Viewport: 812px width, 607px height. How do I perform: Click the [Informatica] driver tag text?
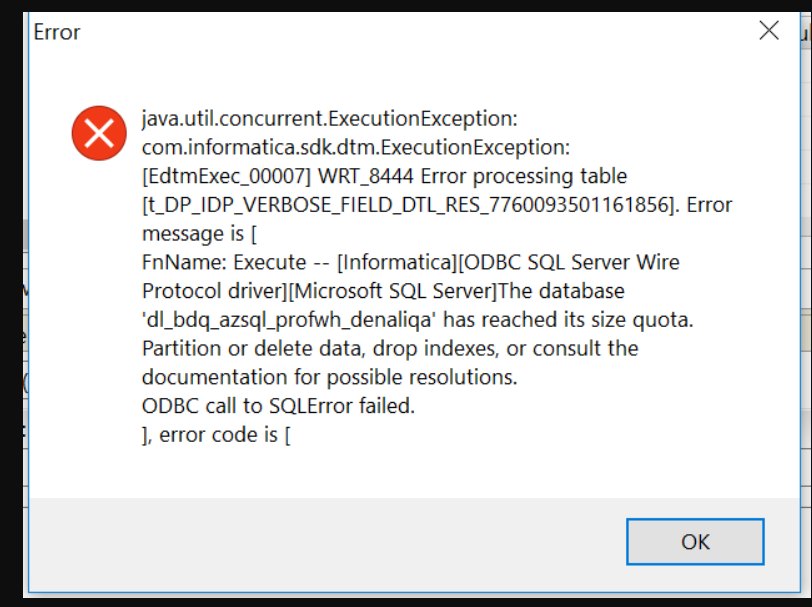pyautogui.click(x=397, y=263)
